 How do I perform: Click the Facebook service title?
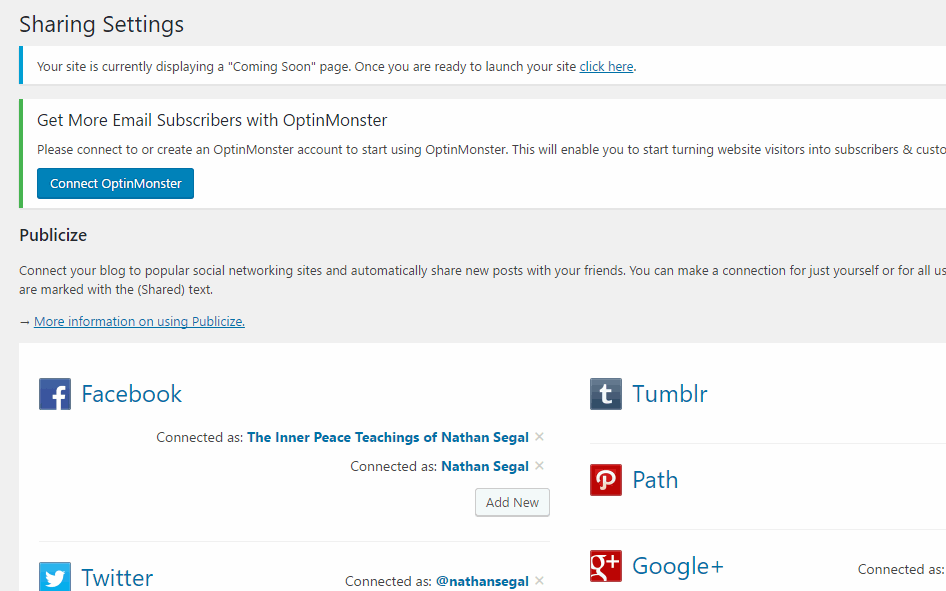[132, 394]
